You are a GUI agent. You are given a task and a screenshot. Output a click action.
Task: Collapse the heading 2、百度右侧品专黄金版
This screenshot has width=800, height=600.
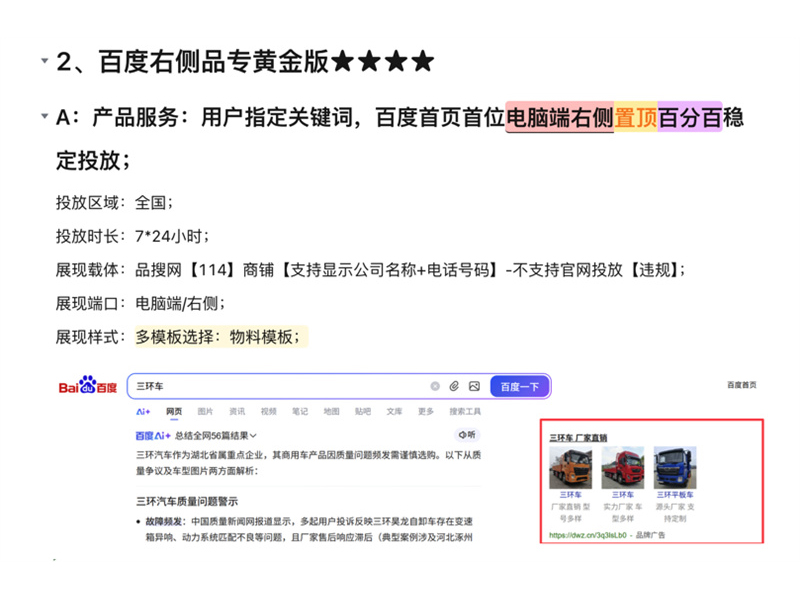point(45,61)
